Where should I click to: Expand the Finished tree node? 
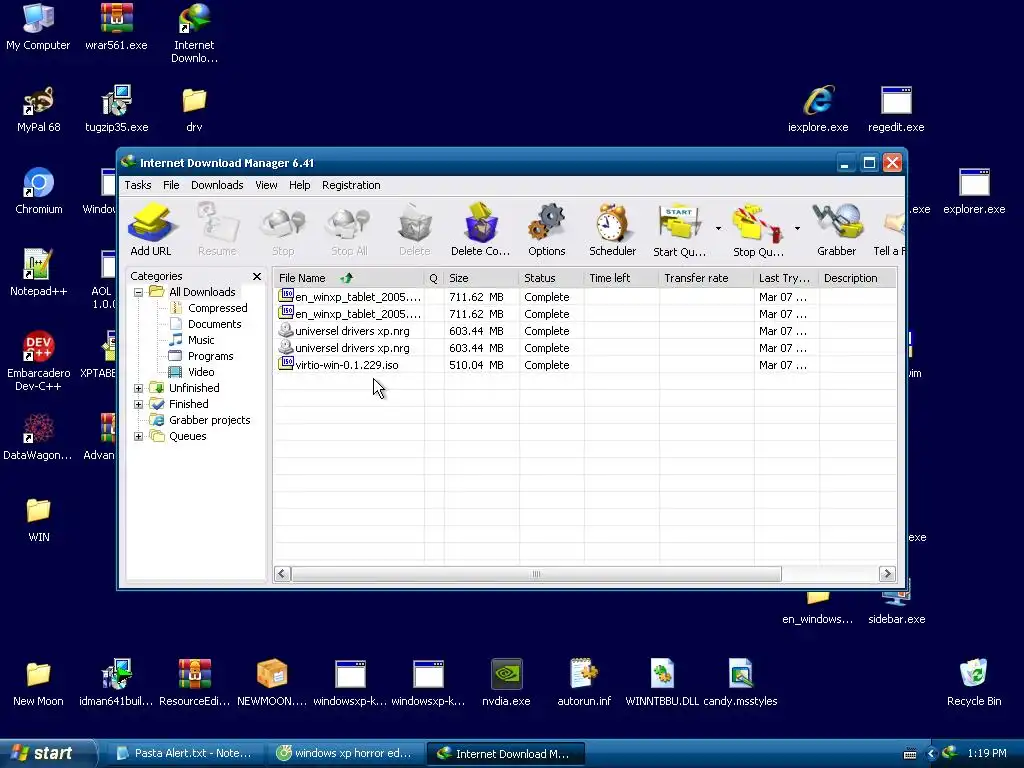[x=138, y=404]
